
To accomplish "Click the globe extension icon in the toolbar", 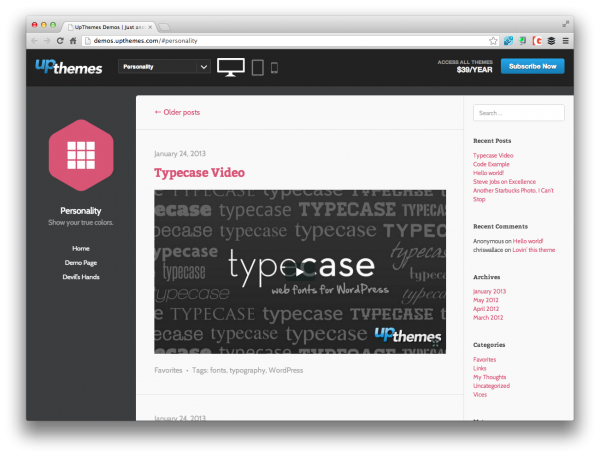I will [x=508, y=41].
